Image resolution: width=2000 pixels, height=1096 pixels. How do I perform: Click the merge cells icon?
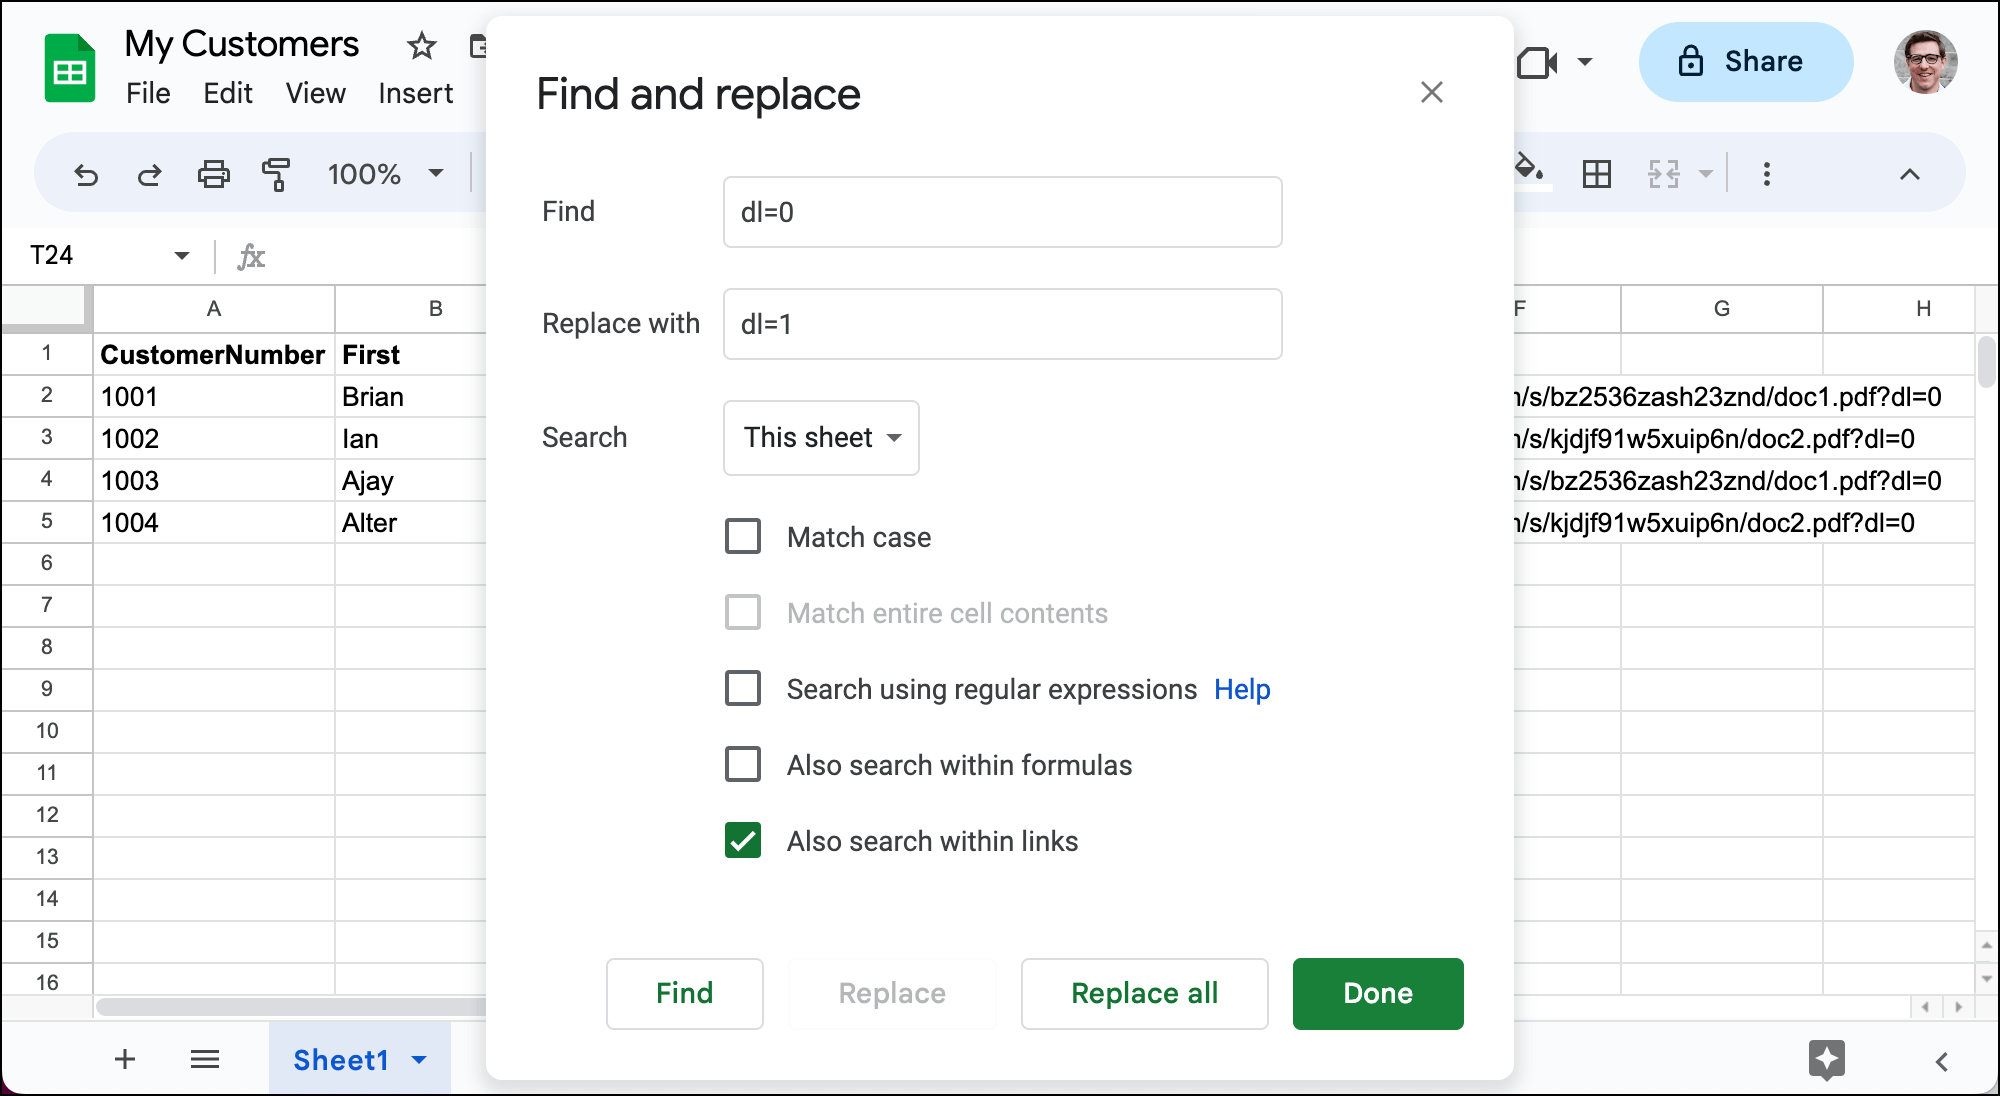click(x=1664, y=174)
